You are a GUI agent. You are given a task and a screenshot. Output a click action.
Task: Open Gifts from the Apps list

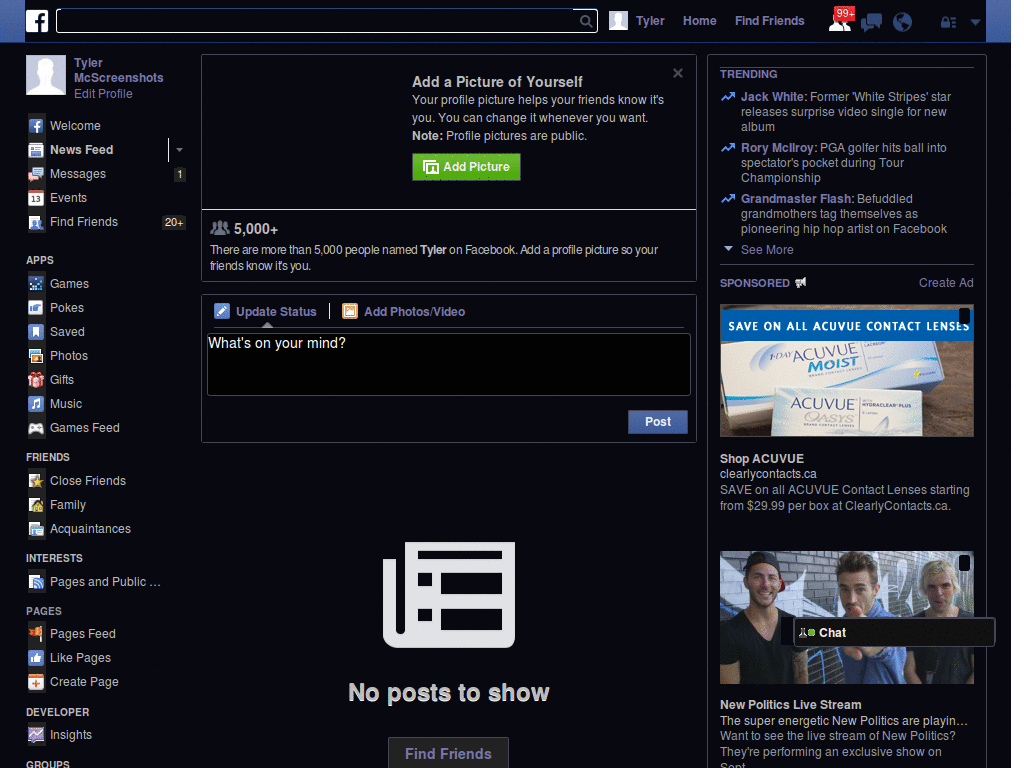pos(63,379)
